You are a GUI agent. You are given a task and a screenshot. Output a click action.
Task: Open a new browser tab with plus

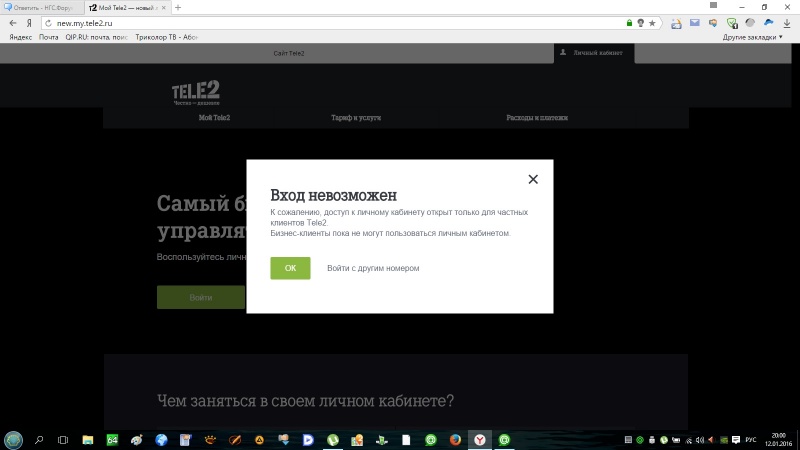coord(178,7)
